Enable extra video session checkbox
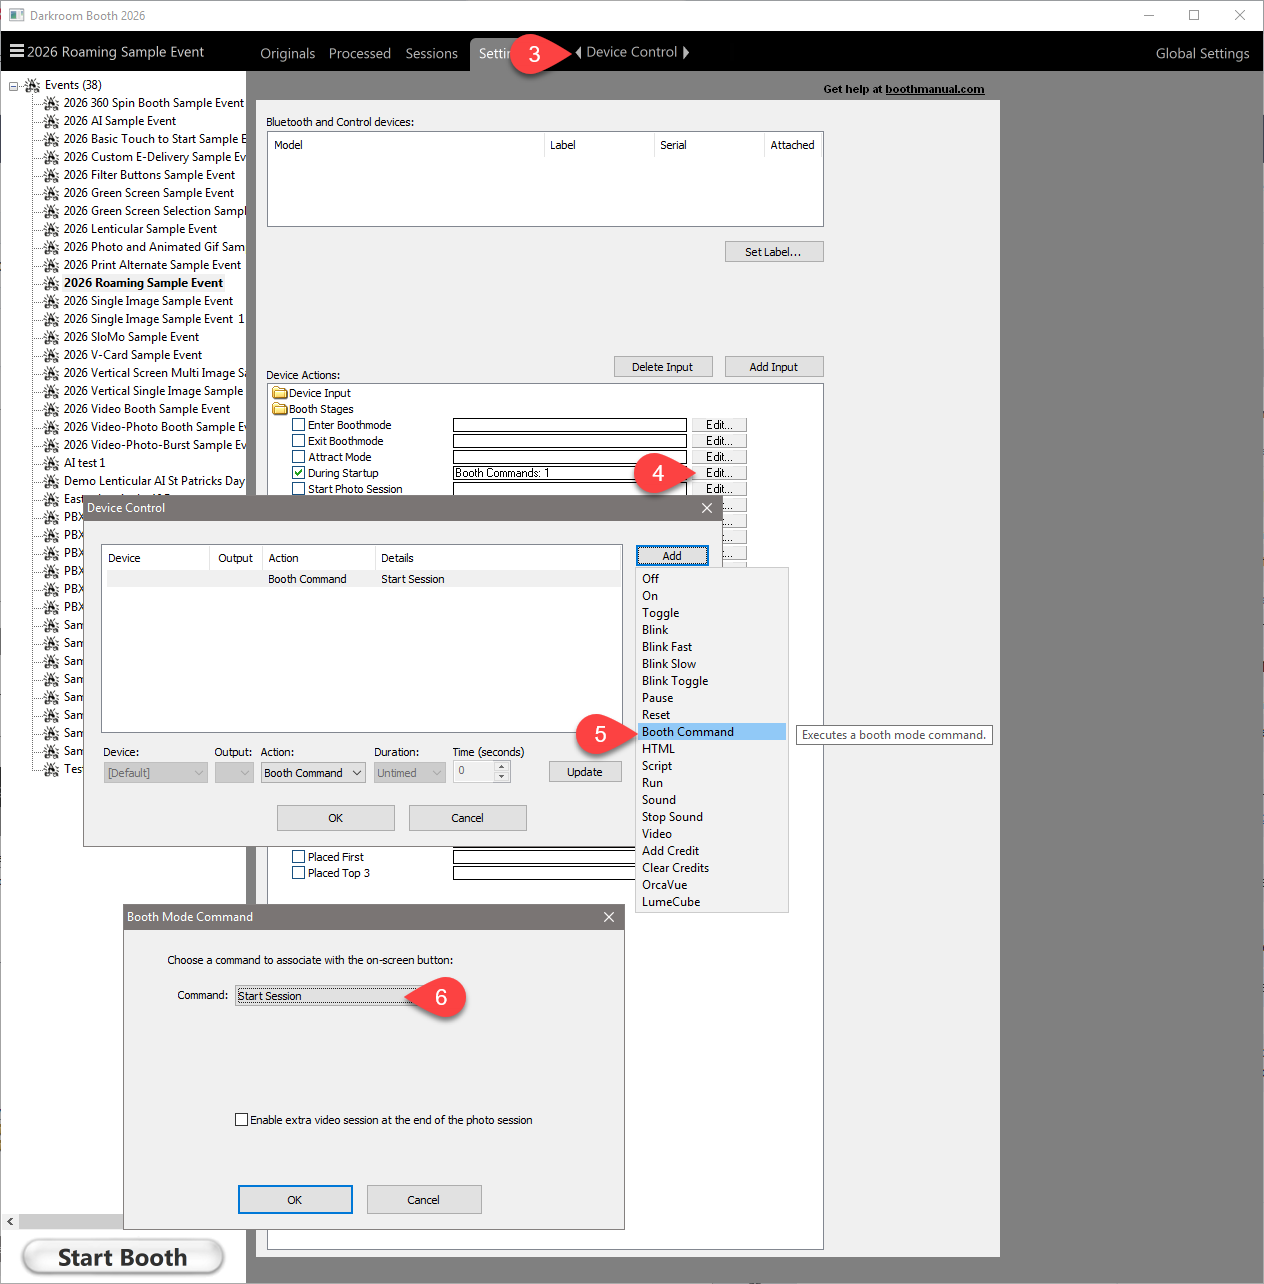The image size is (1264, 1284). coord(241,1120)
